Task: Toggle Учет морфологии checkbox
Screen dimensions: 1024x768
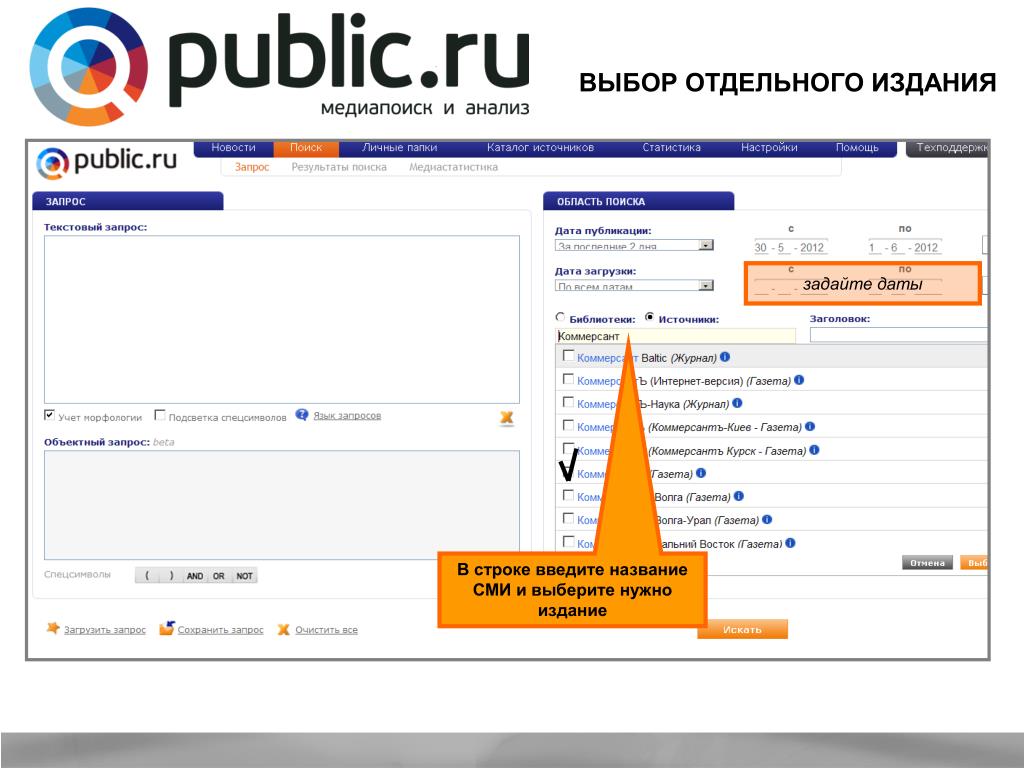Action: [49, 415]
